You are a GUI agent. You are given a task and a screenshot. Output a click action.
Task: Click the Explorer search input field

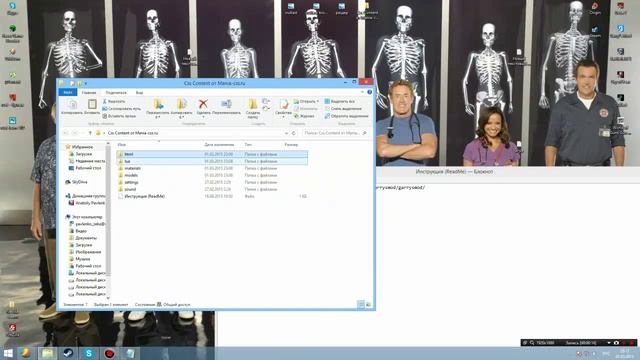click(335, 133)
